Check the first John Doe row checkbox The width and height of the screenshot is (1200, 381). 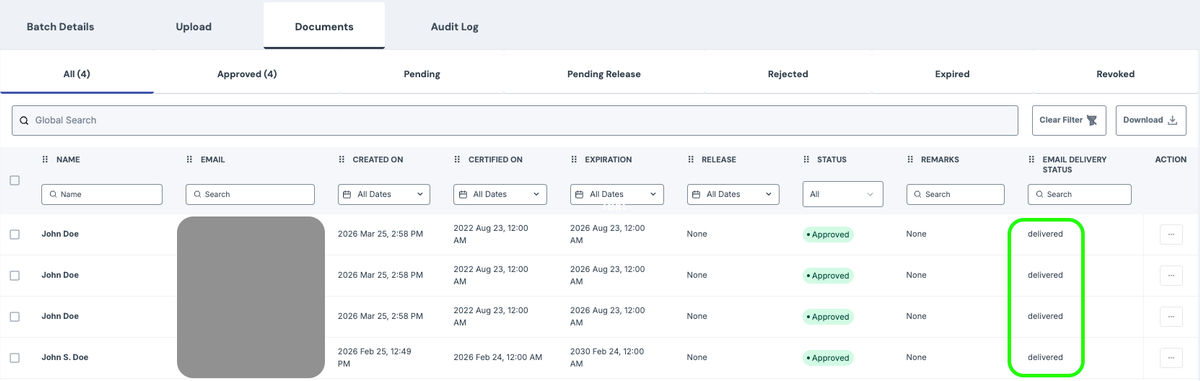pos(14,234)
